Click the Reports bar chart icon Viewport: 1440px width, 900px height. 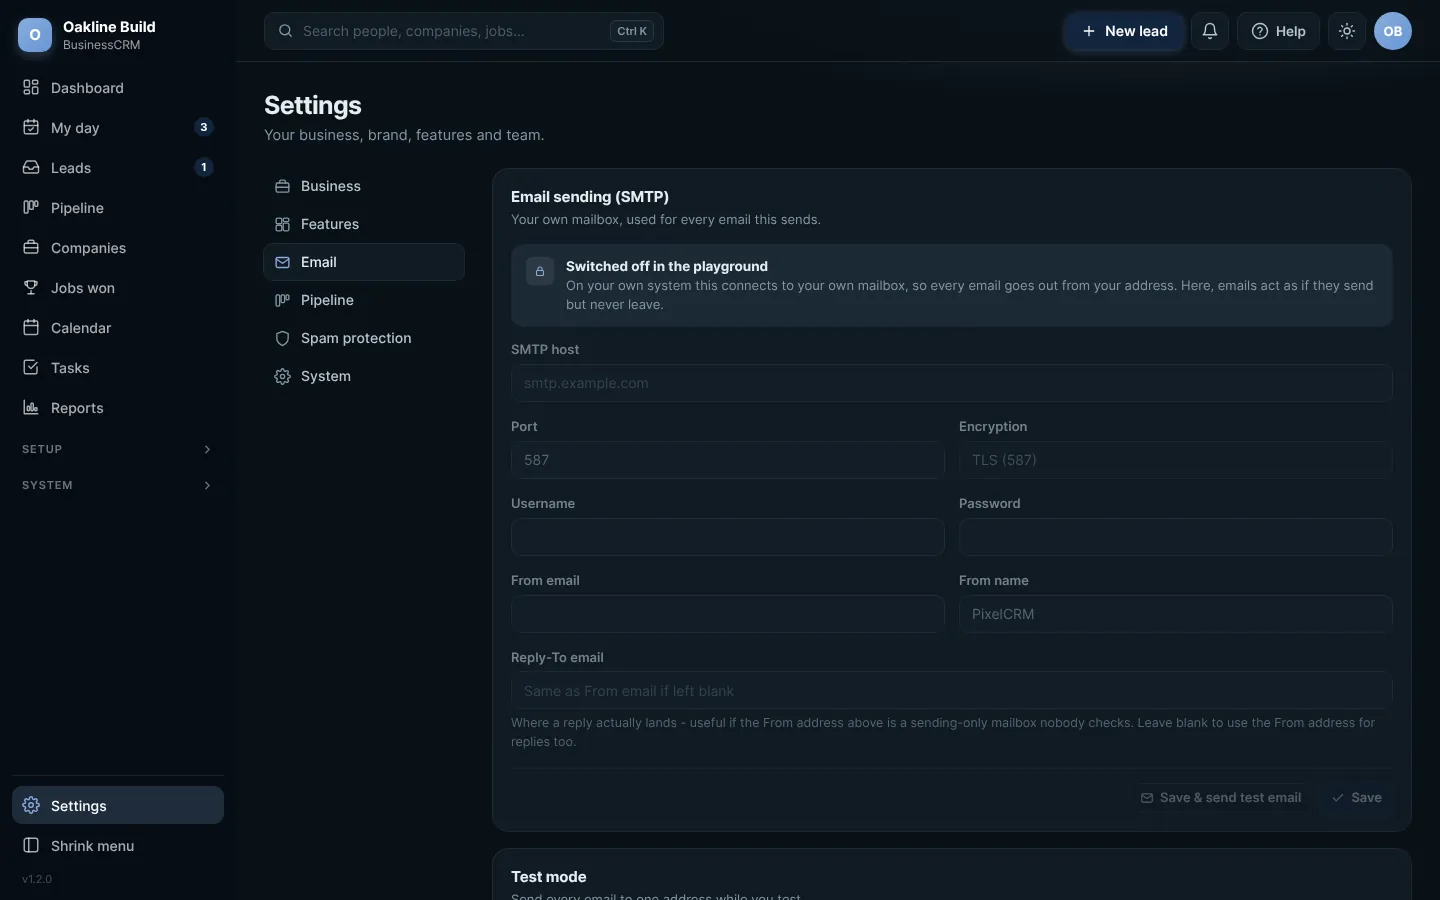click(x=31, y=408)
